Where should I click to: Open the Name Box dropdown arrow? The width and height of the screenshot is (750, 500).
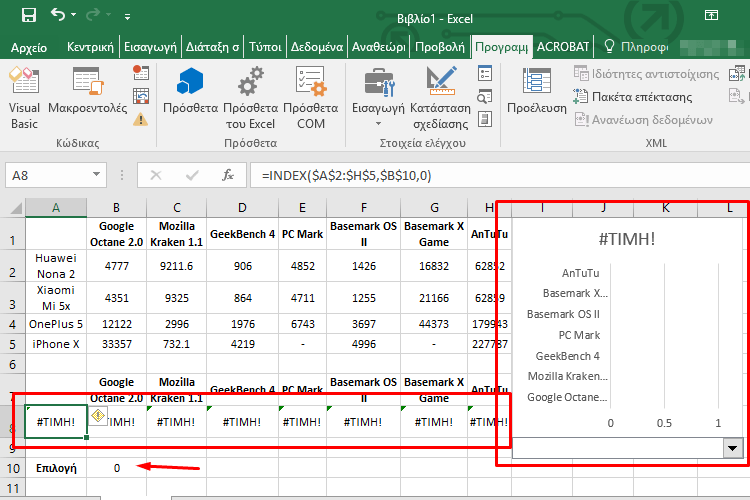97,175
